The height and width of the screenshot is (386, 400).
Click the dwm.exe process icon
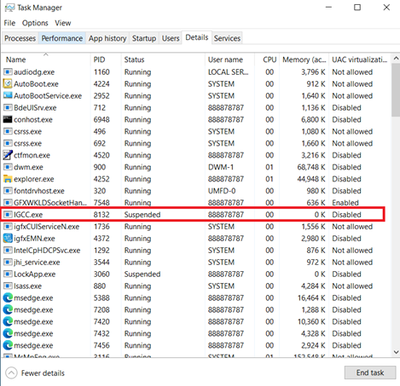8,167
